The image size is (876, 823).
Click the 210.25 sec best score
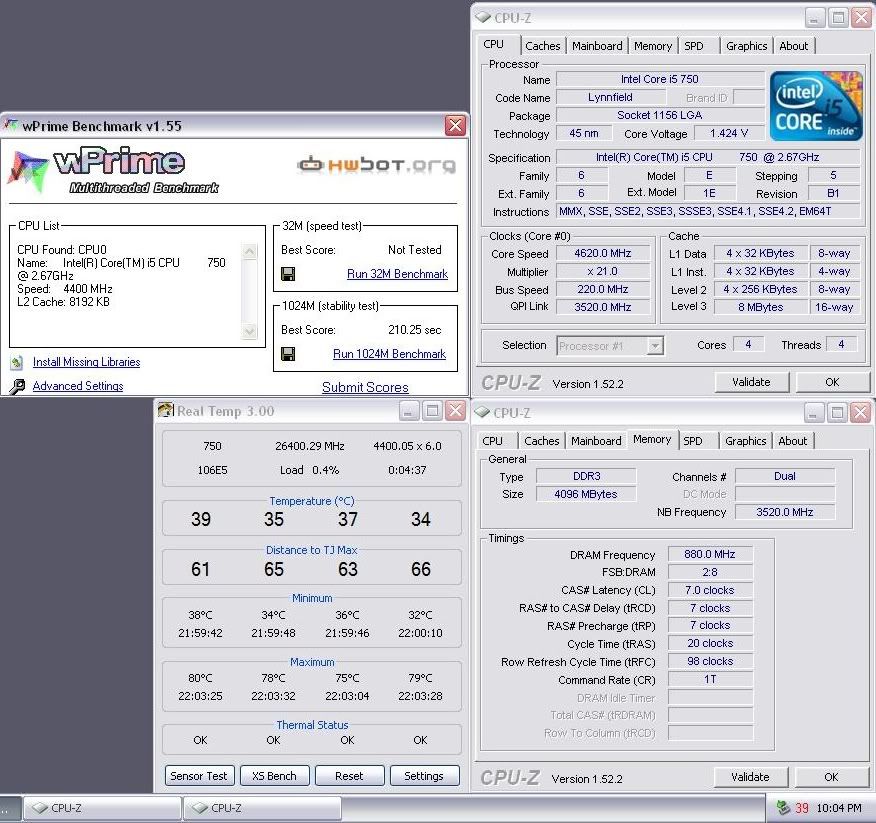coord(415,330)
